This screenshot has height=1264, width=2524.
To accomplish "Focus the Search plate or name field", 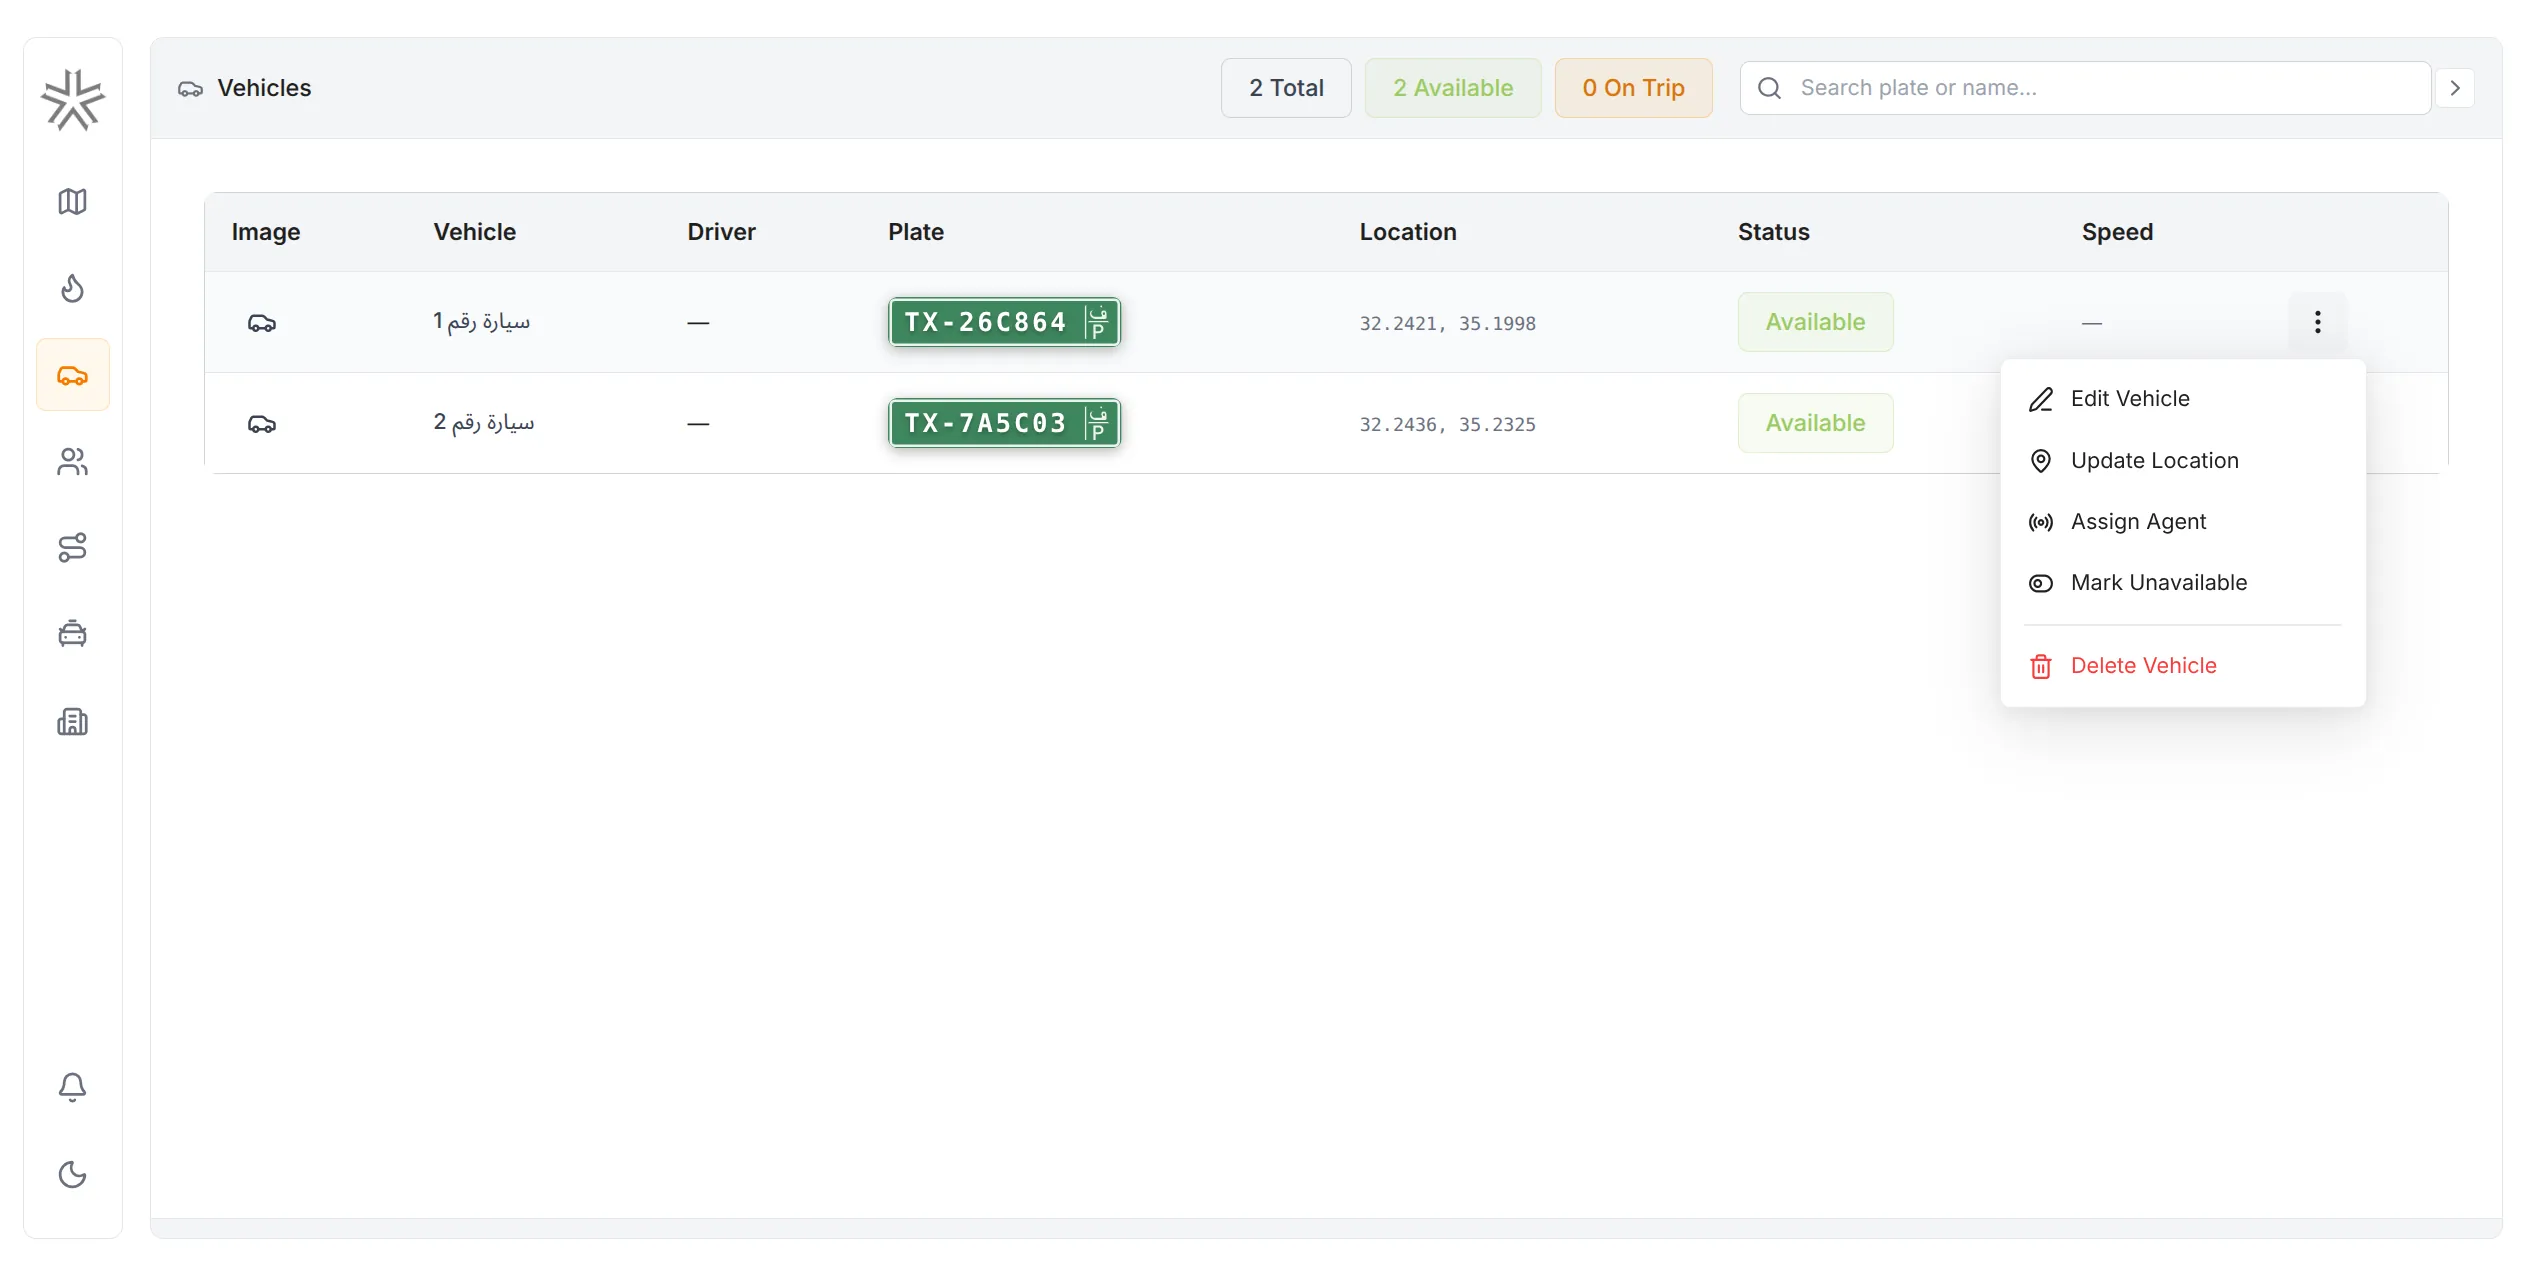I will pyautogui.click(x=2085, y=88).
